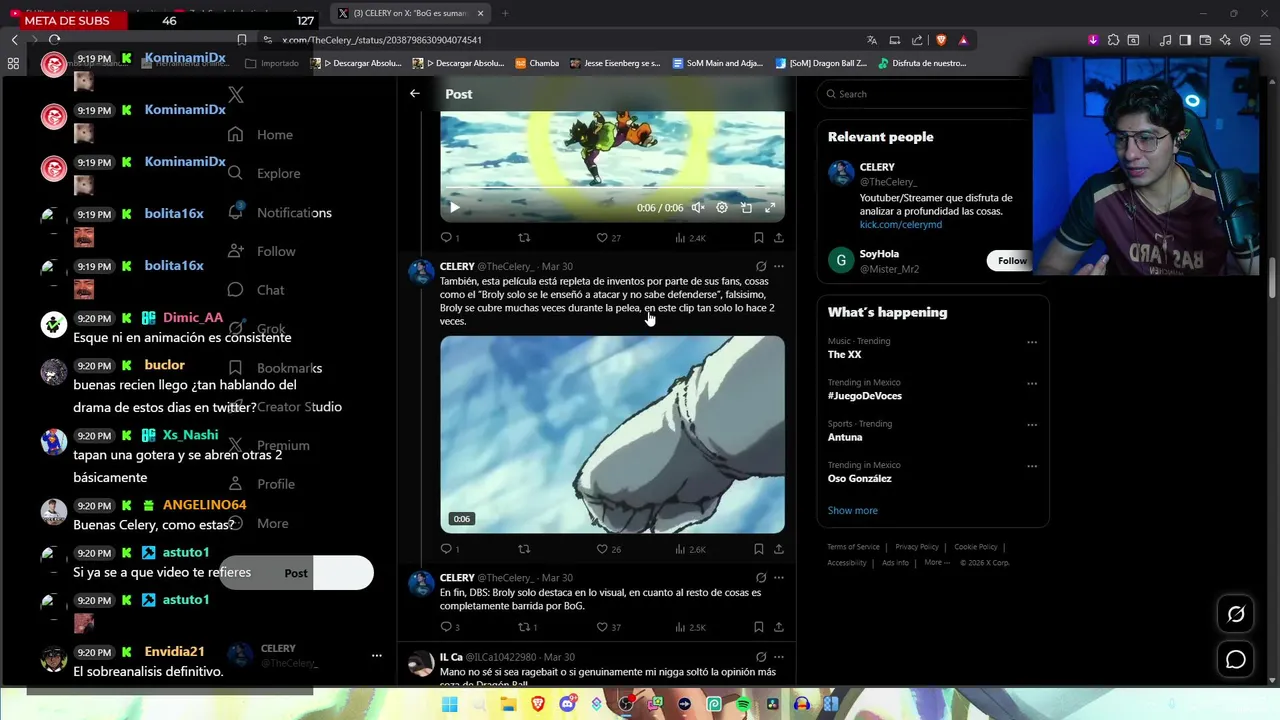
Task: Click Show more under What's happening
Action: tap(852, 510)
